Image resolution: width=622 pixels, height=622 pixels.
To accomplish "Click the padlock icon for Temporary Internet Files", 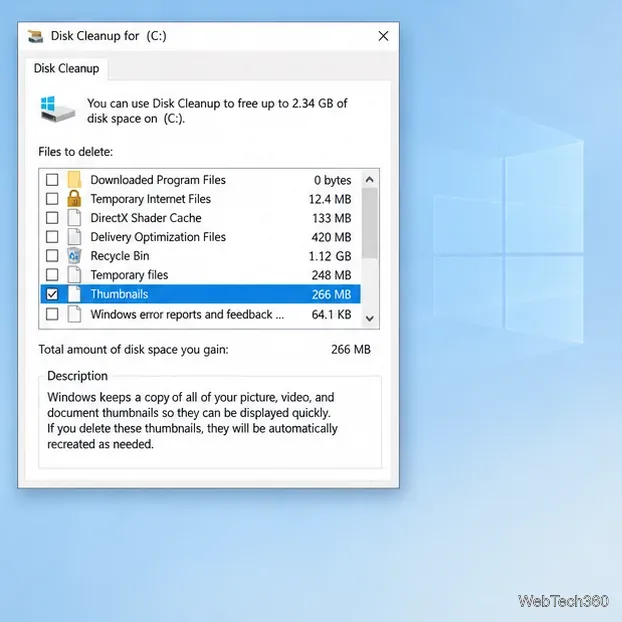I will tap(74, 198).
